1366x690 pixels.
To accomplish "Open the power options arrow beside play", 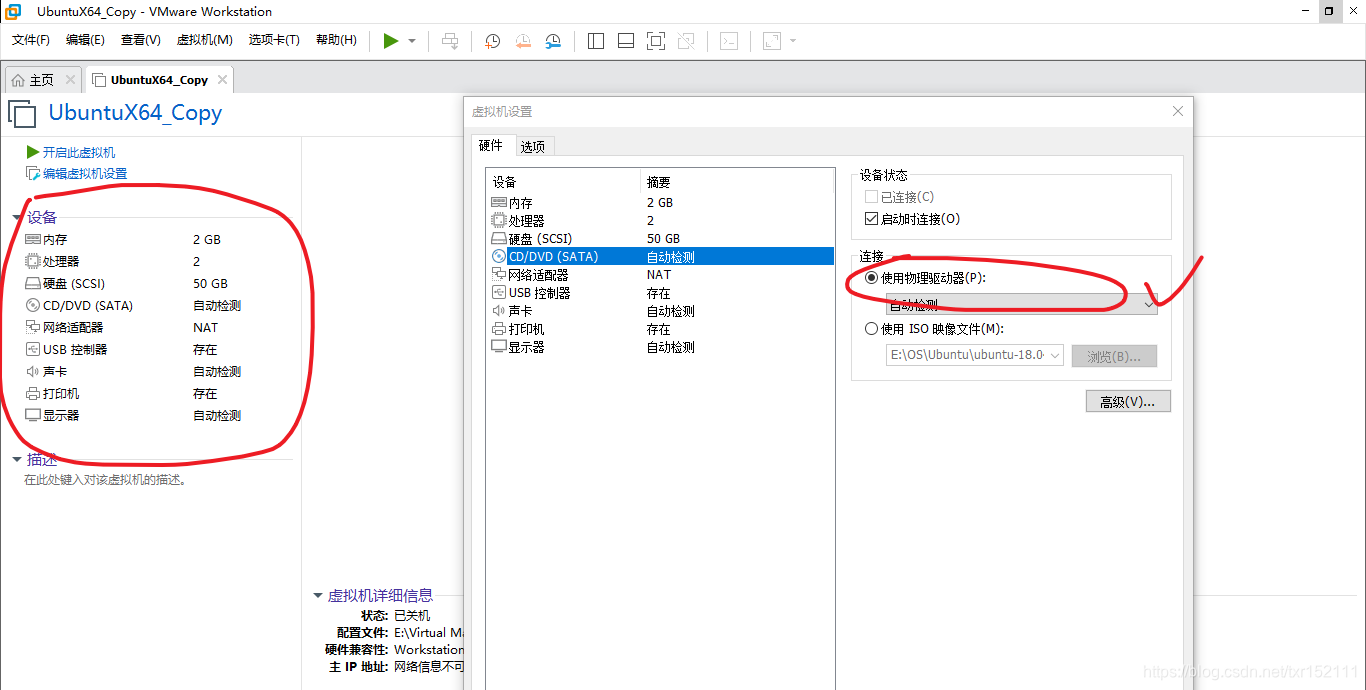I will pyautogui.click(x=412, y=41).
